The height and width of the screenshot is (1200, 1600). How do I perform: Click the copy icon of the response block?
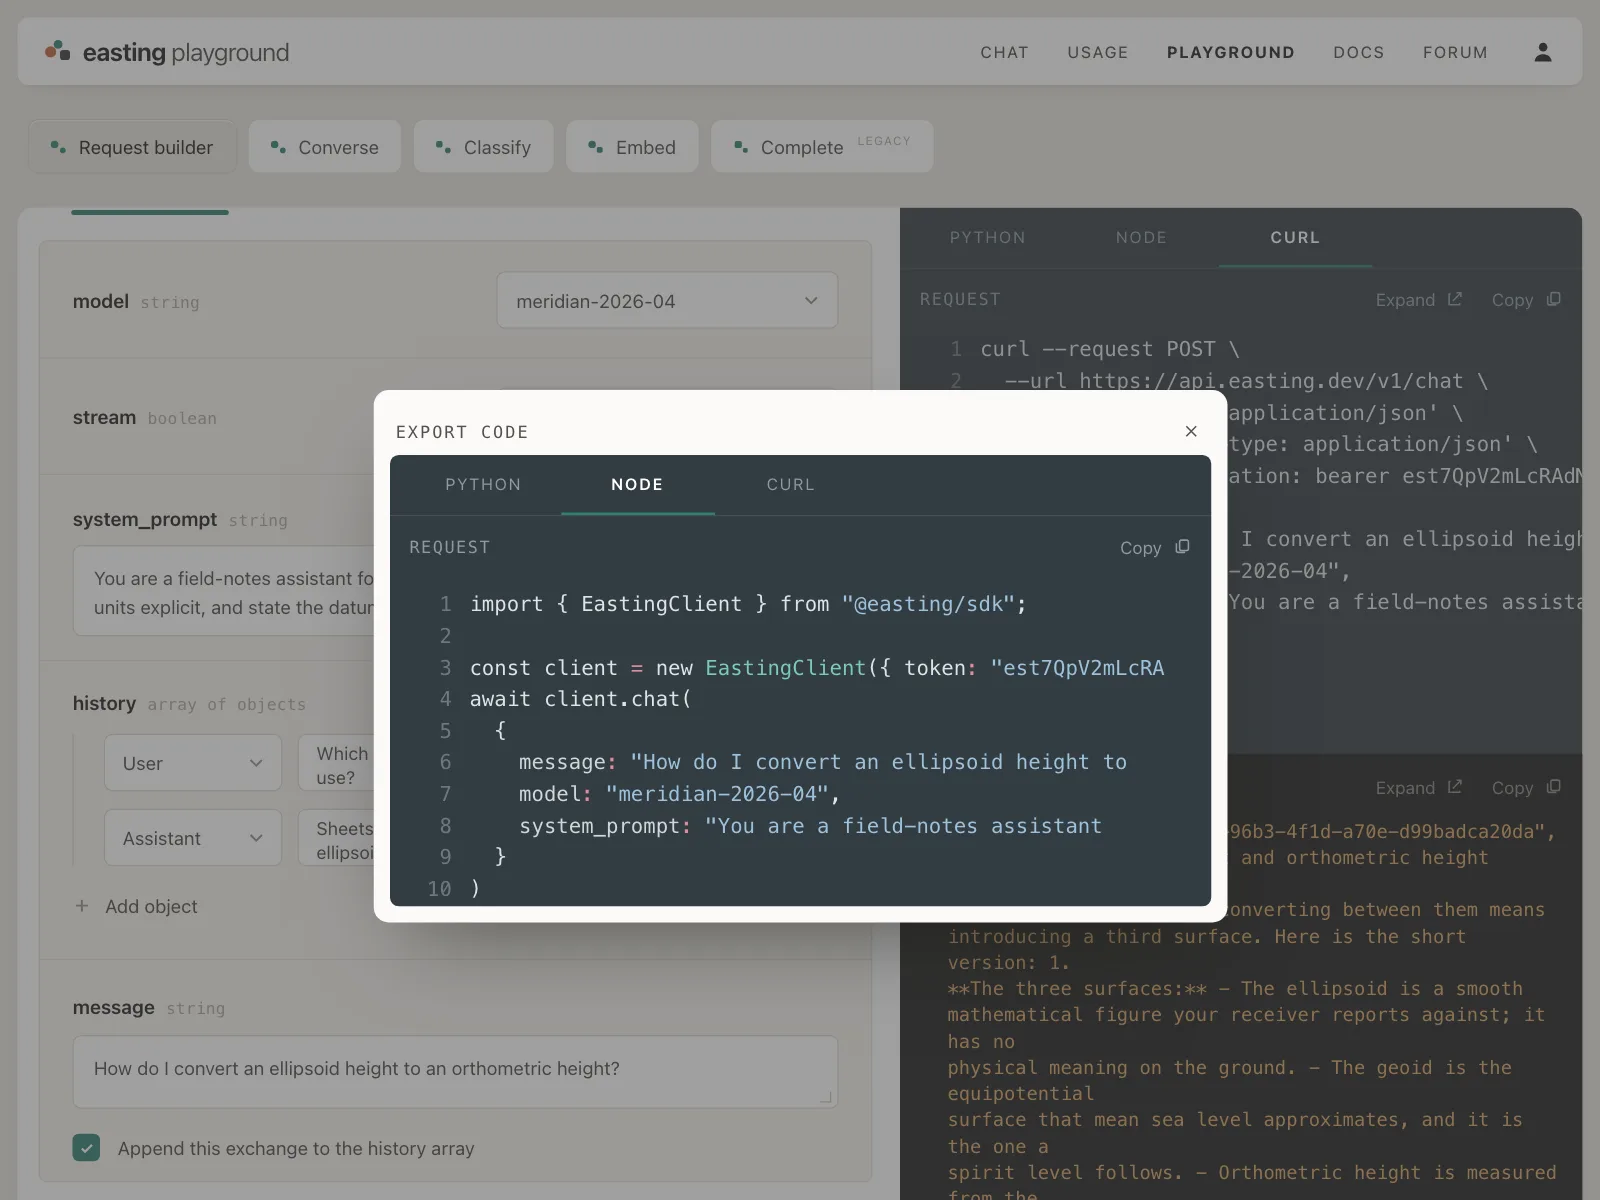click(x=1553, y=787)
